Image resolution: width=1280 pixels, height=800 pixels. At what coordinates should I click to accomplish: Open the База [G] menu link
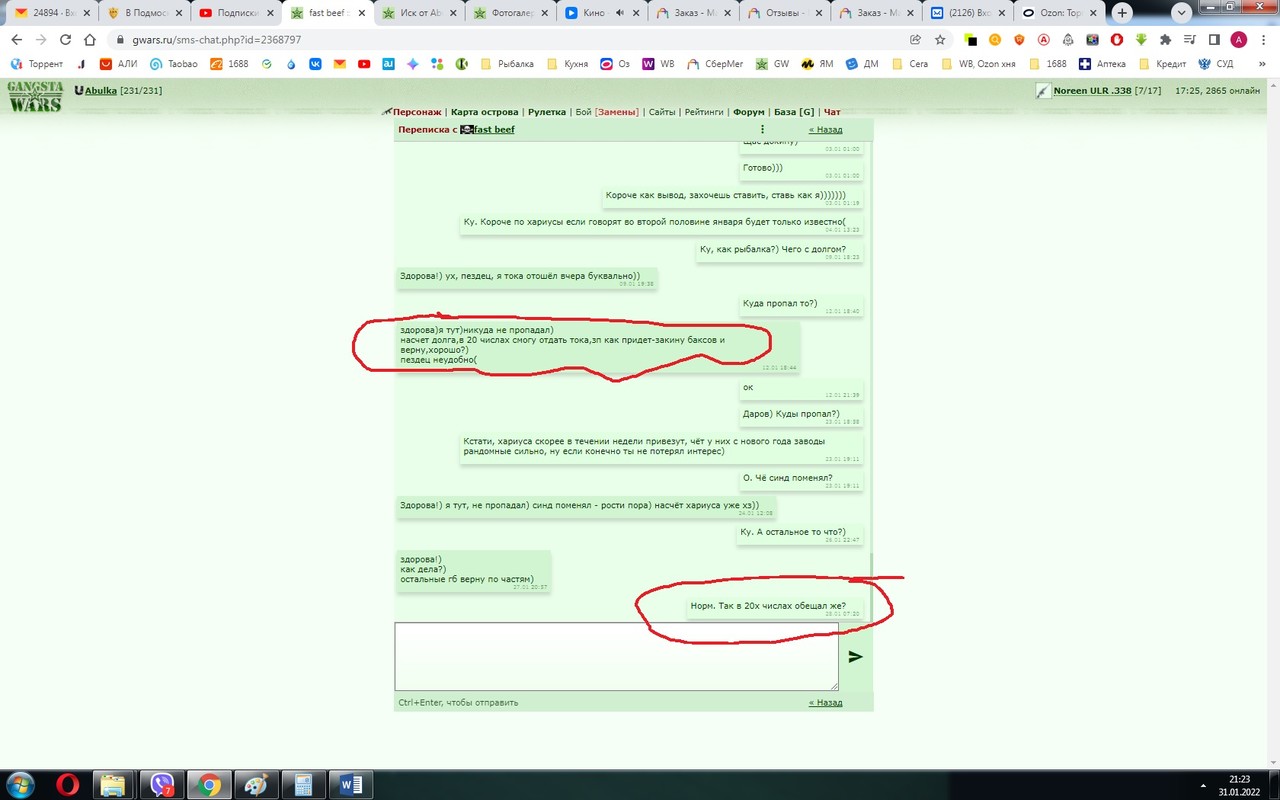coord(794,112)
